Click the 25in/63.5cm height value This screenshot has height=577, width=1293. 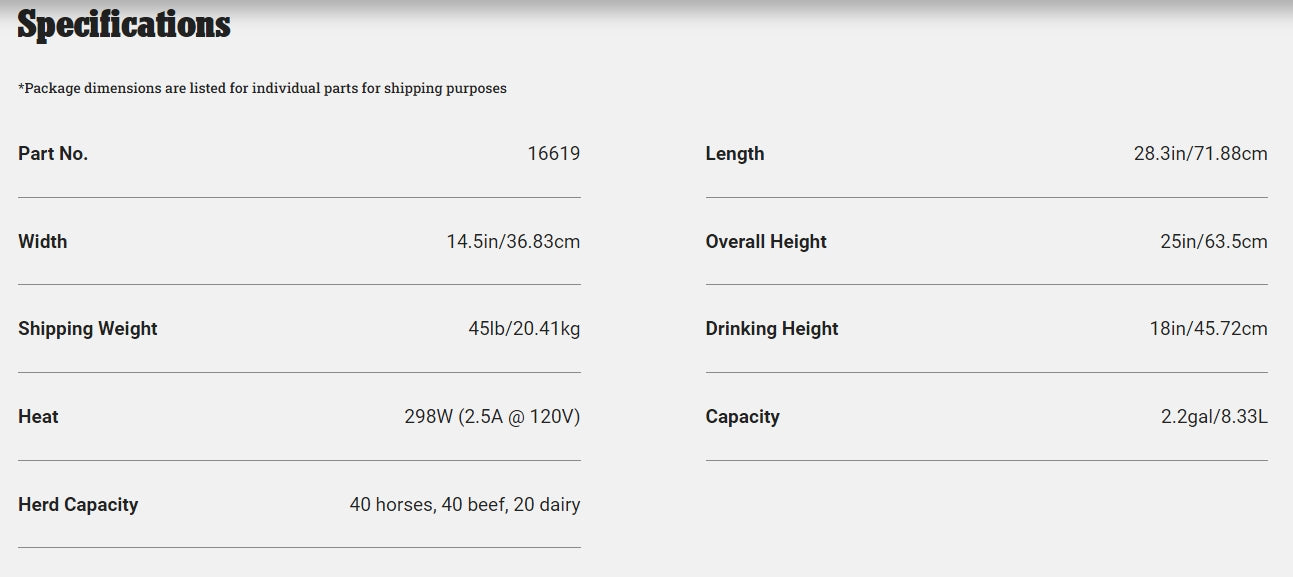pos(1214,242)
